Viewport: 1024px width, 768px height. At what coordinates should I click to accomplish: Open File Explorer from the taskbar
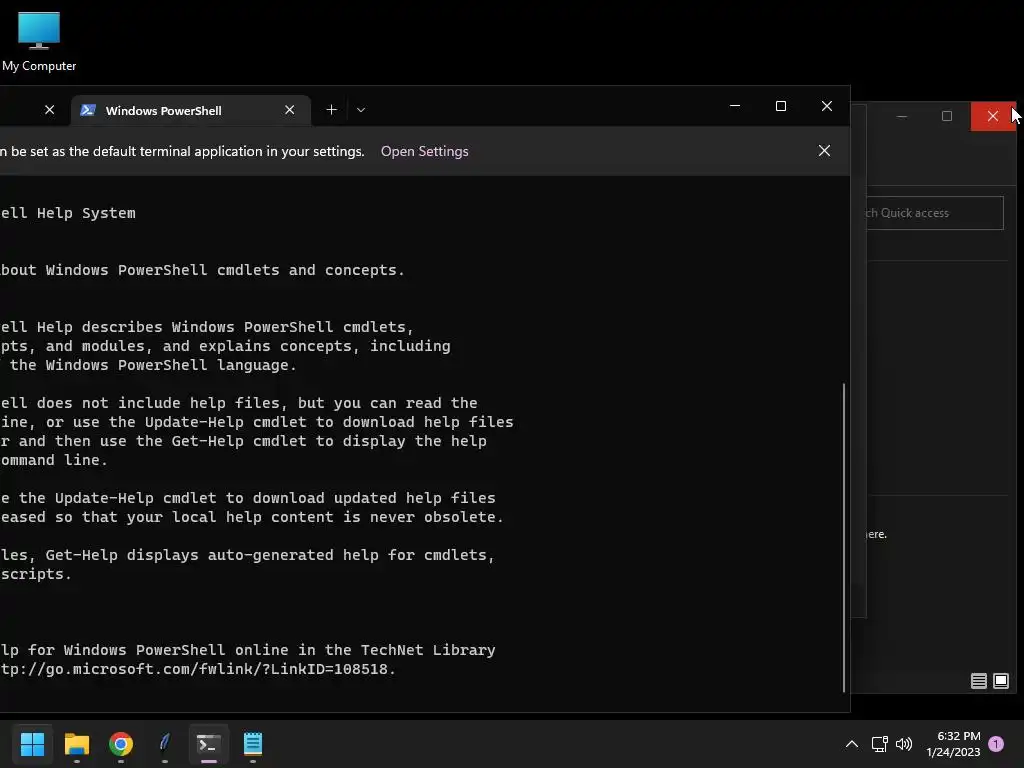[x=76, y=744]
